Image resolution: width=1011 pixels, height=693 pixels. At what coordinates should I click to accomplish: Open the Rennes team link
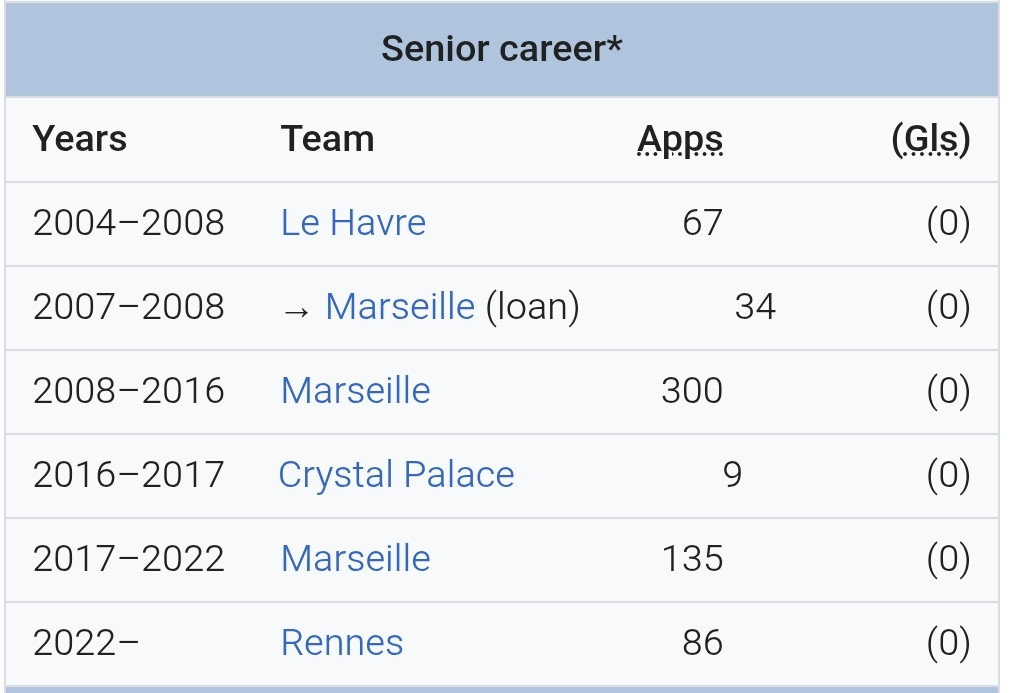click(342, 643)
